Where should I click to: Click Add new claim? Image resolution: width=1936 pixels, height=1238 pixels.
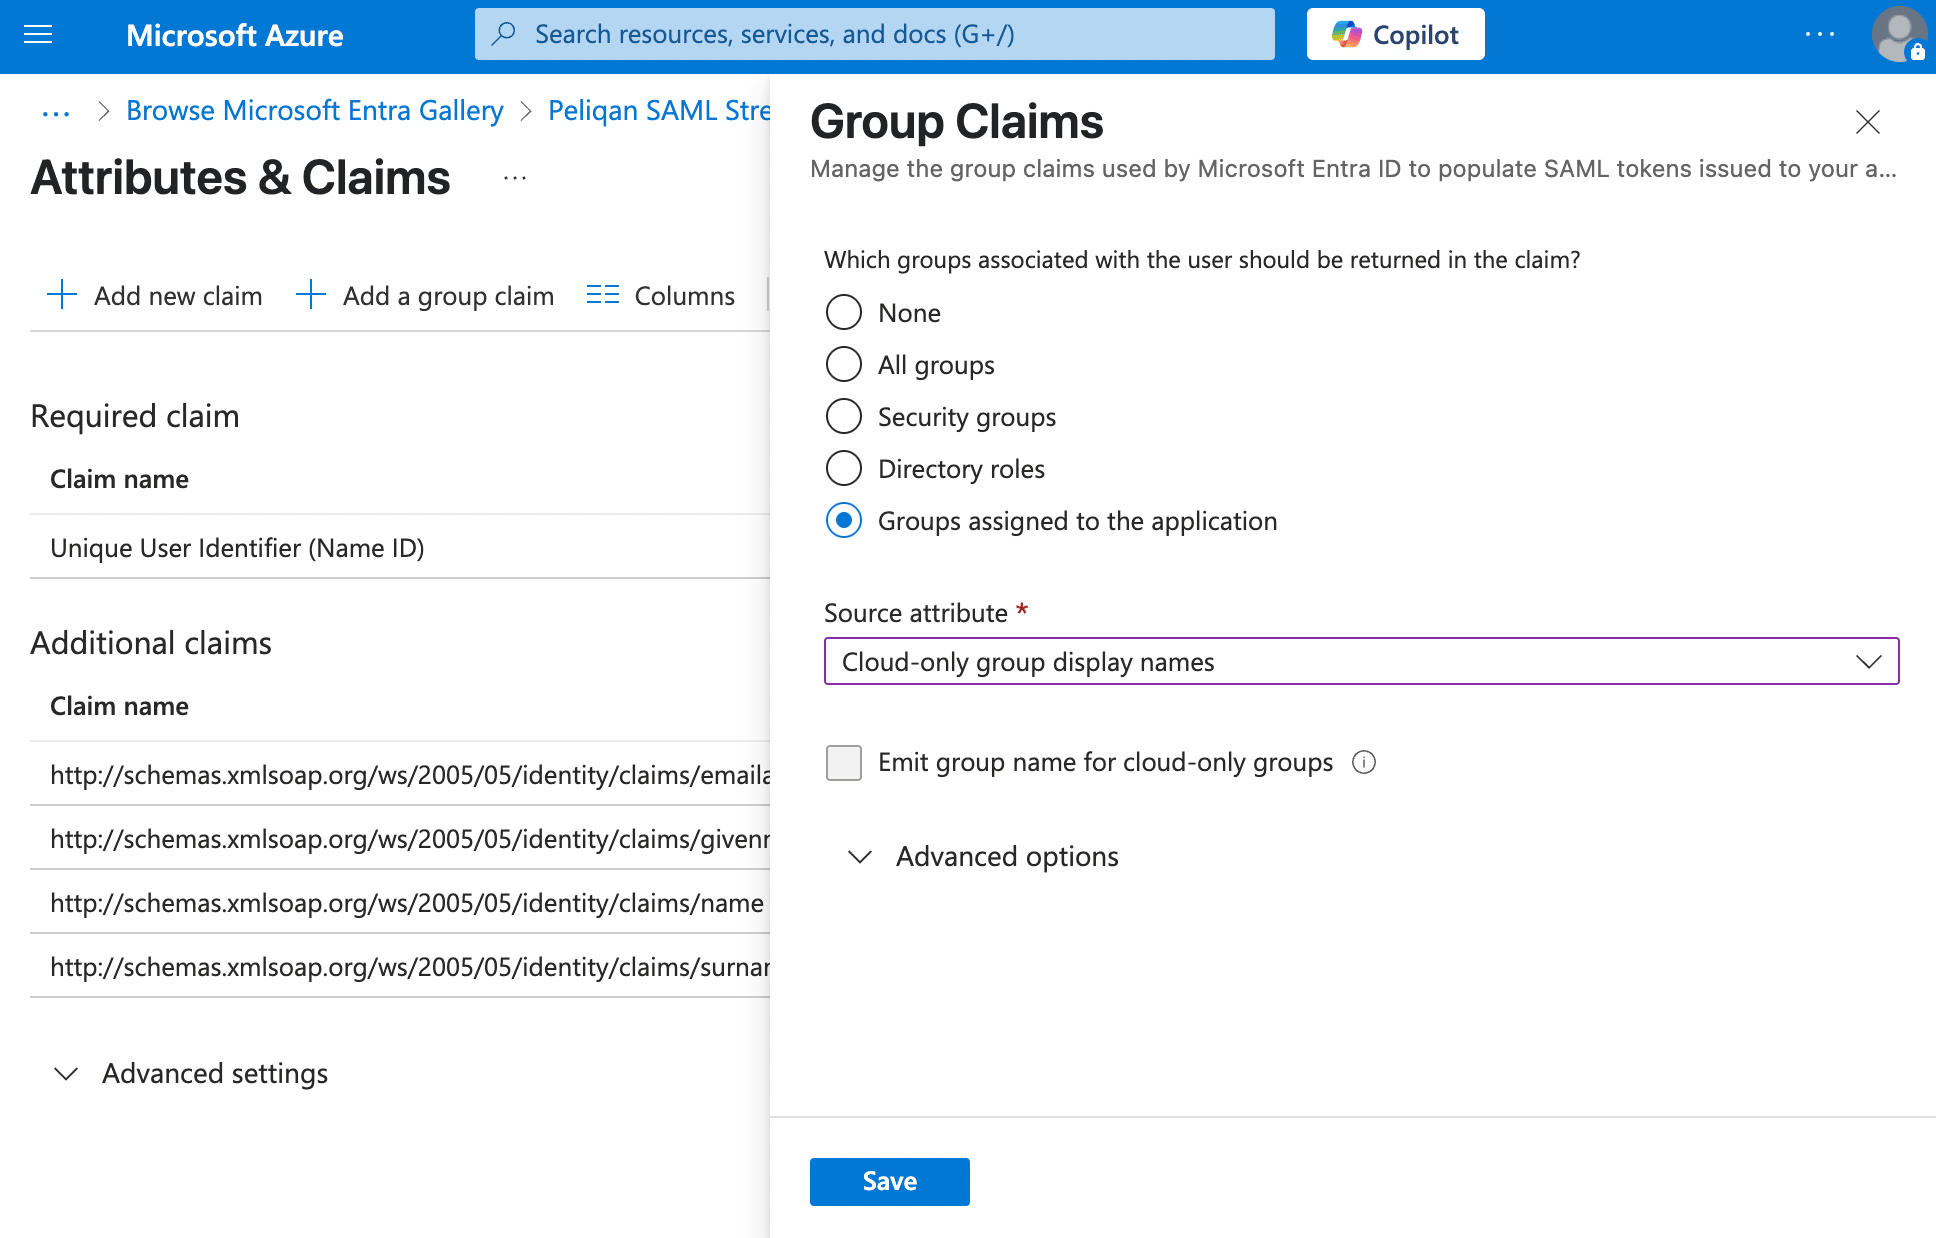[x=155, y=295]
